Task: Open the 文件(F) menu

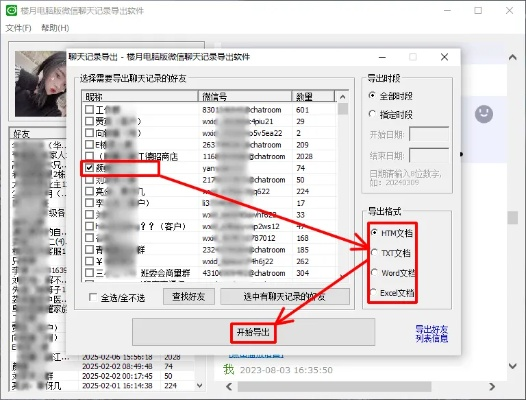Action: pos(18,28)
